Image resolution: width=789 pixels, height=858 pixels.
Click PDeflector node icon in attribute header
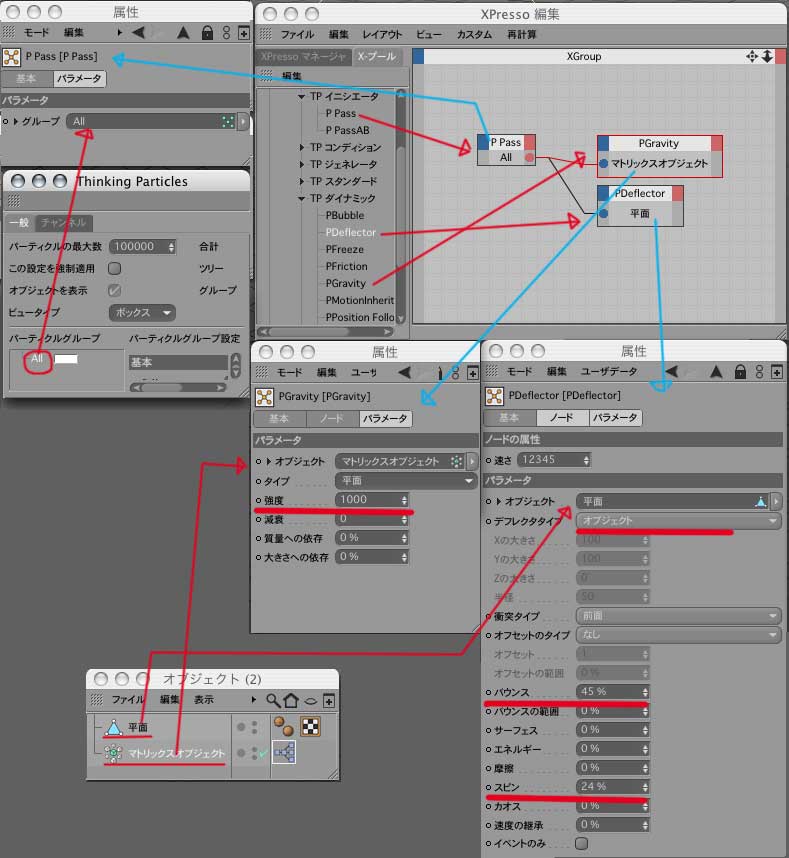tap(494, 396)
